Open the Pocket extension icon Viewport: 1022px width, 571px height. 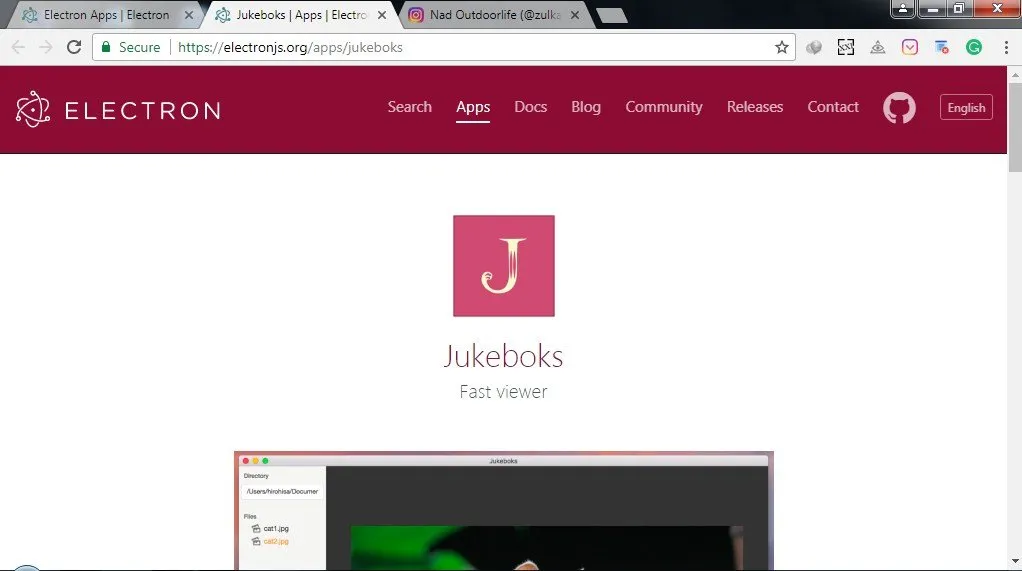(x=910, y=47)
